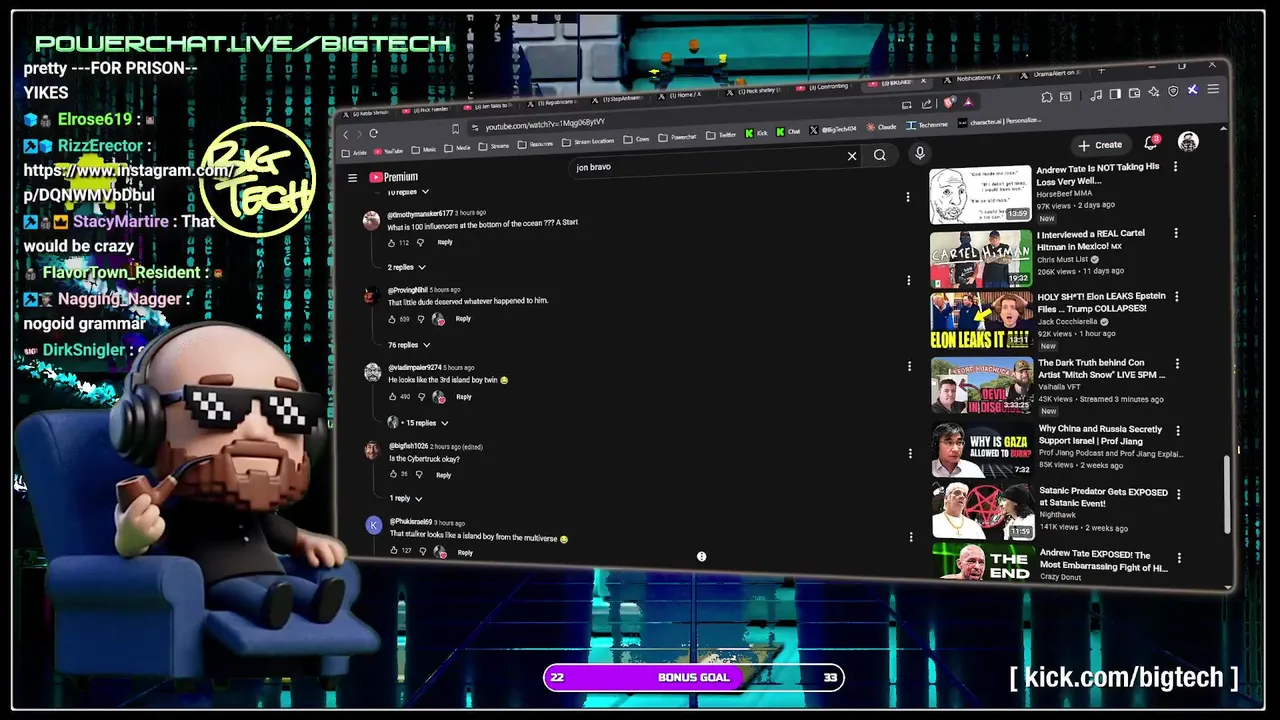
Task: Open 'Chris Must List' channel name
Action: (1061, 260)
